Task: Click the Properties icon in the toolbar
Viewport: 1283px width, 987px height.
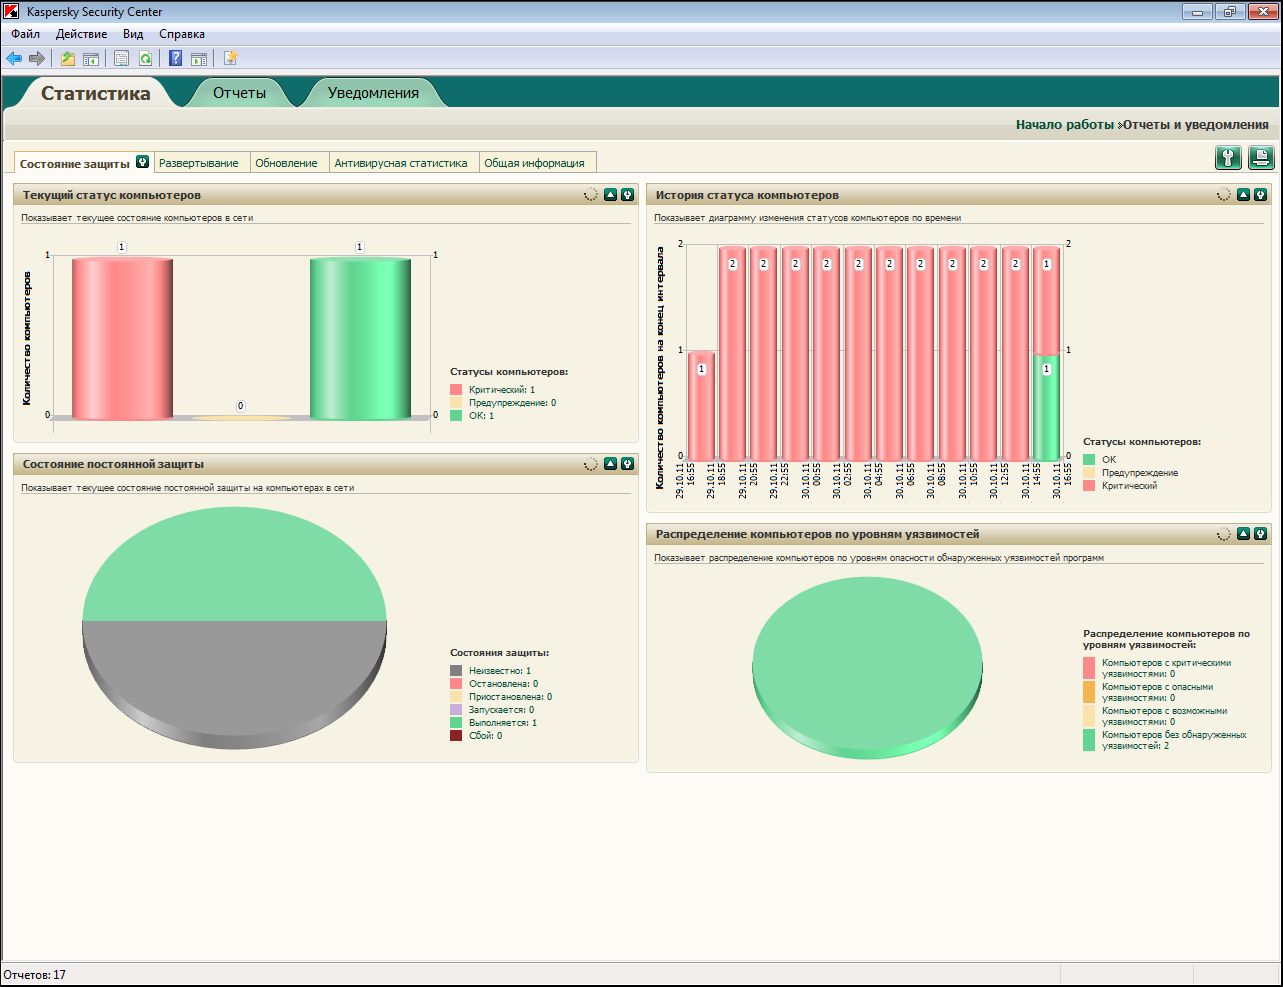Action: 121,59
